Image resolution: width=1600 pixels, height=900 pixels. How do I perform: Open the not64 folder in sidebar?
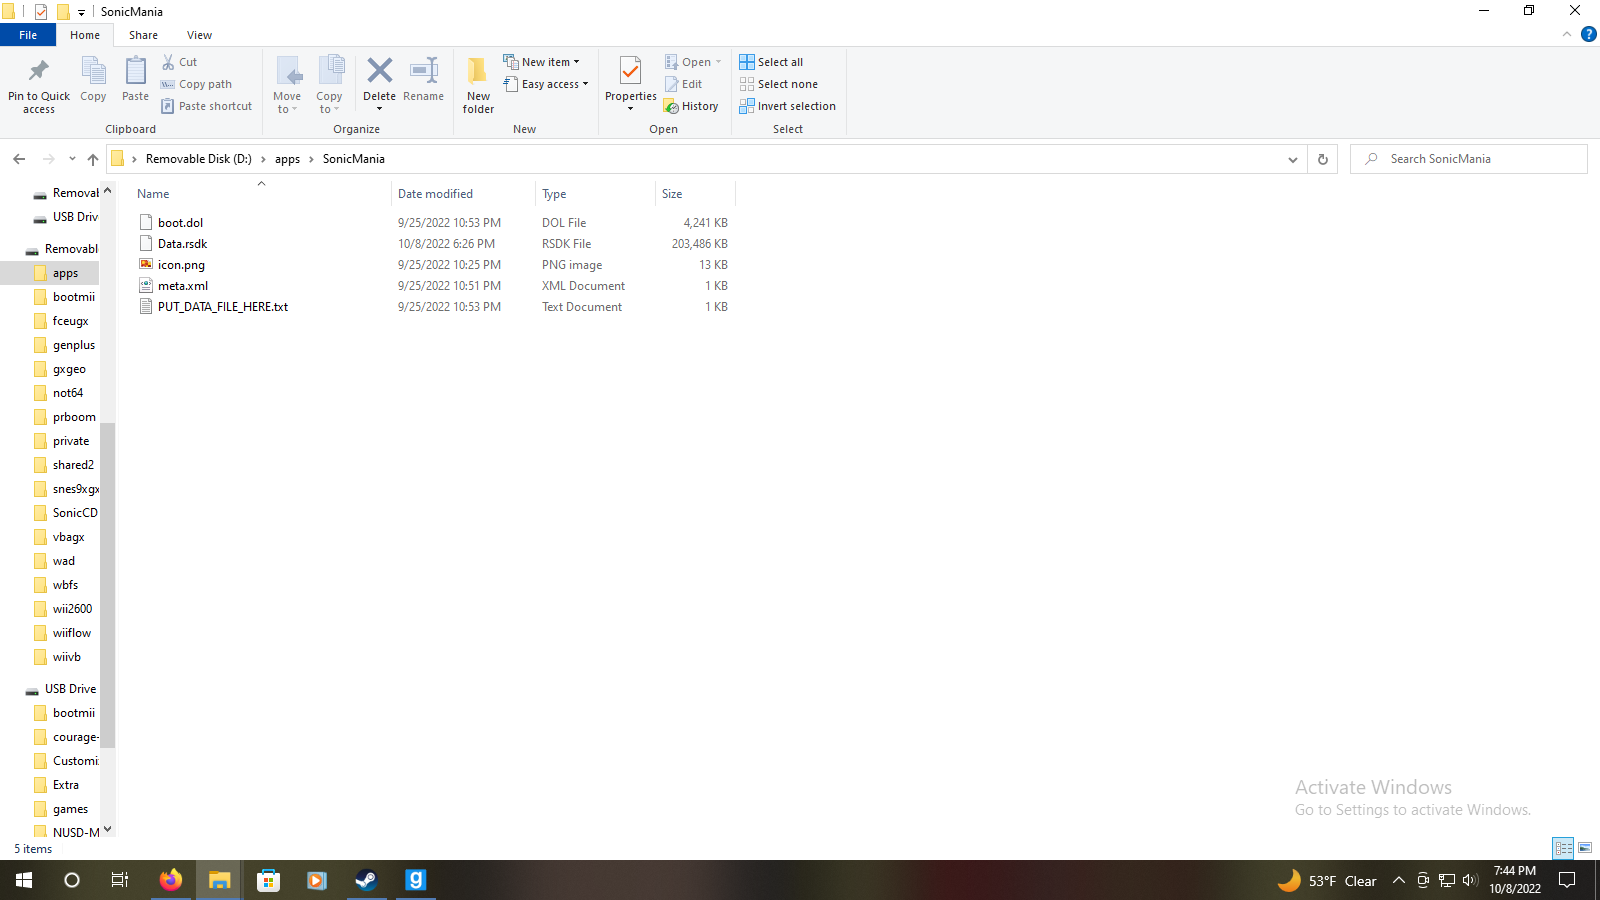[x=68, y=393]
